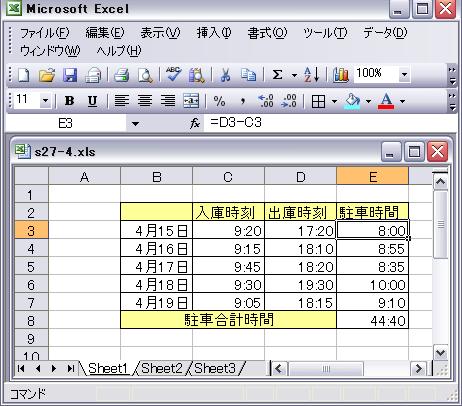Click the Sort Ascending A-Z icon

click(312, 75)
